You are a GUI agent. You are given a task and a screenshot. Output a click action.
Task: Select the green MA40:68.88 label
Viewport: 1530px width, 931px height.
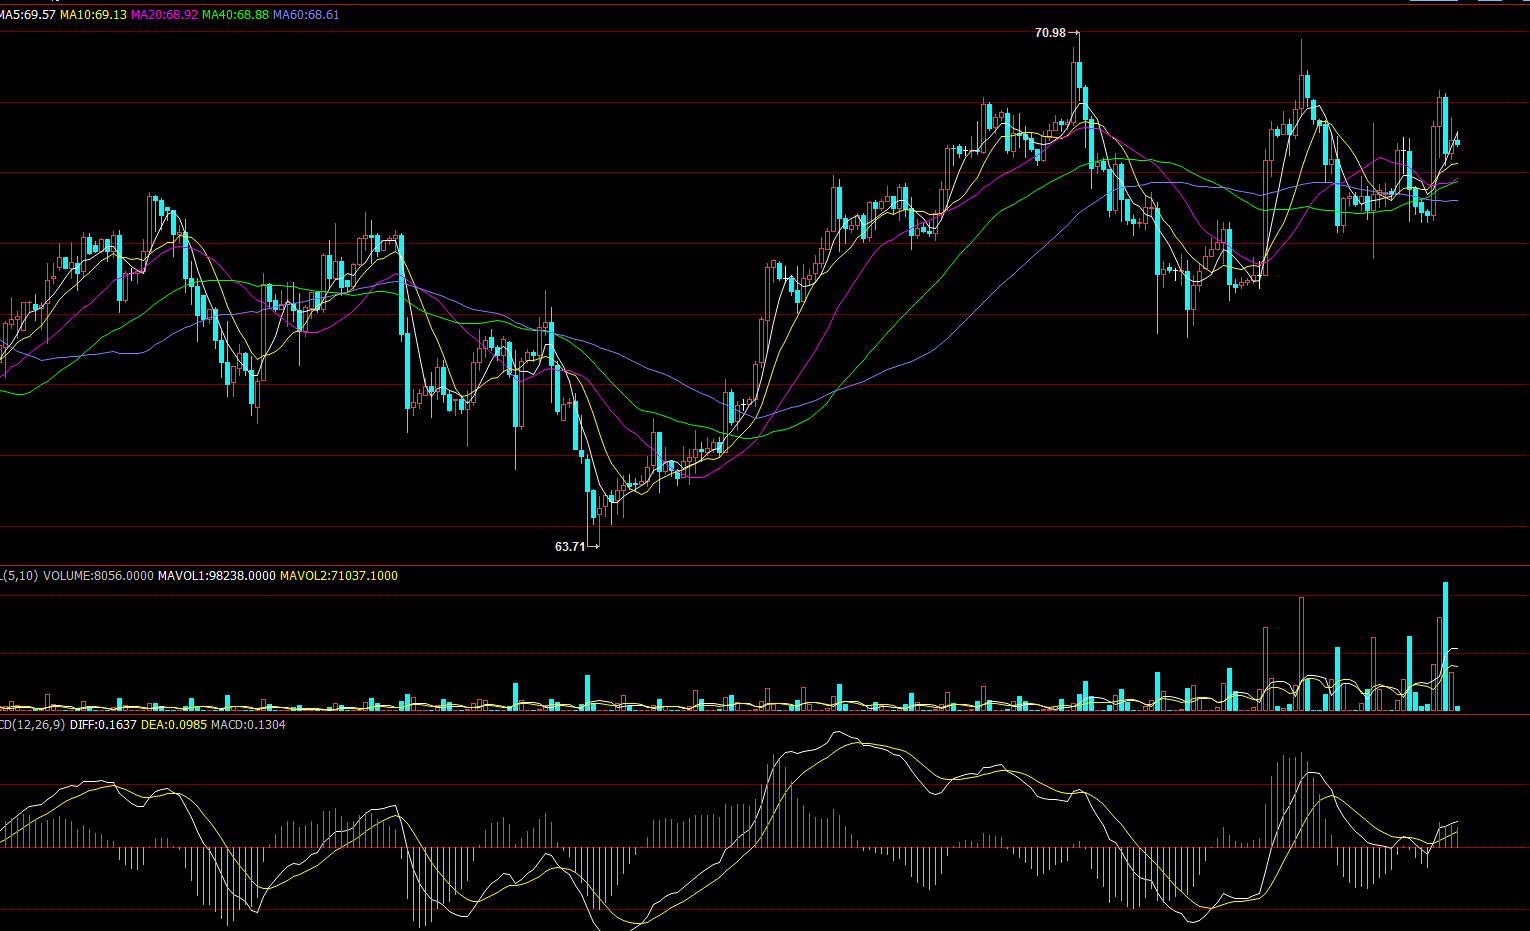pos(235,15)
